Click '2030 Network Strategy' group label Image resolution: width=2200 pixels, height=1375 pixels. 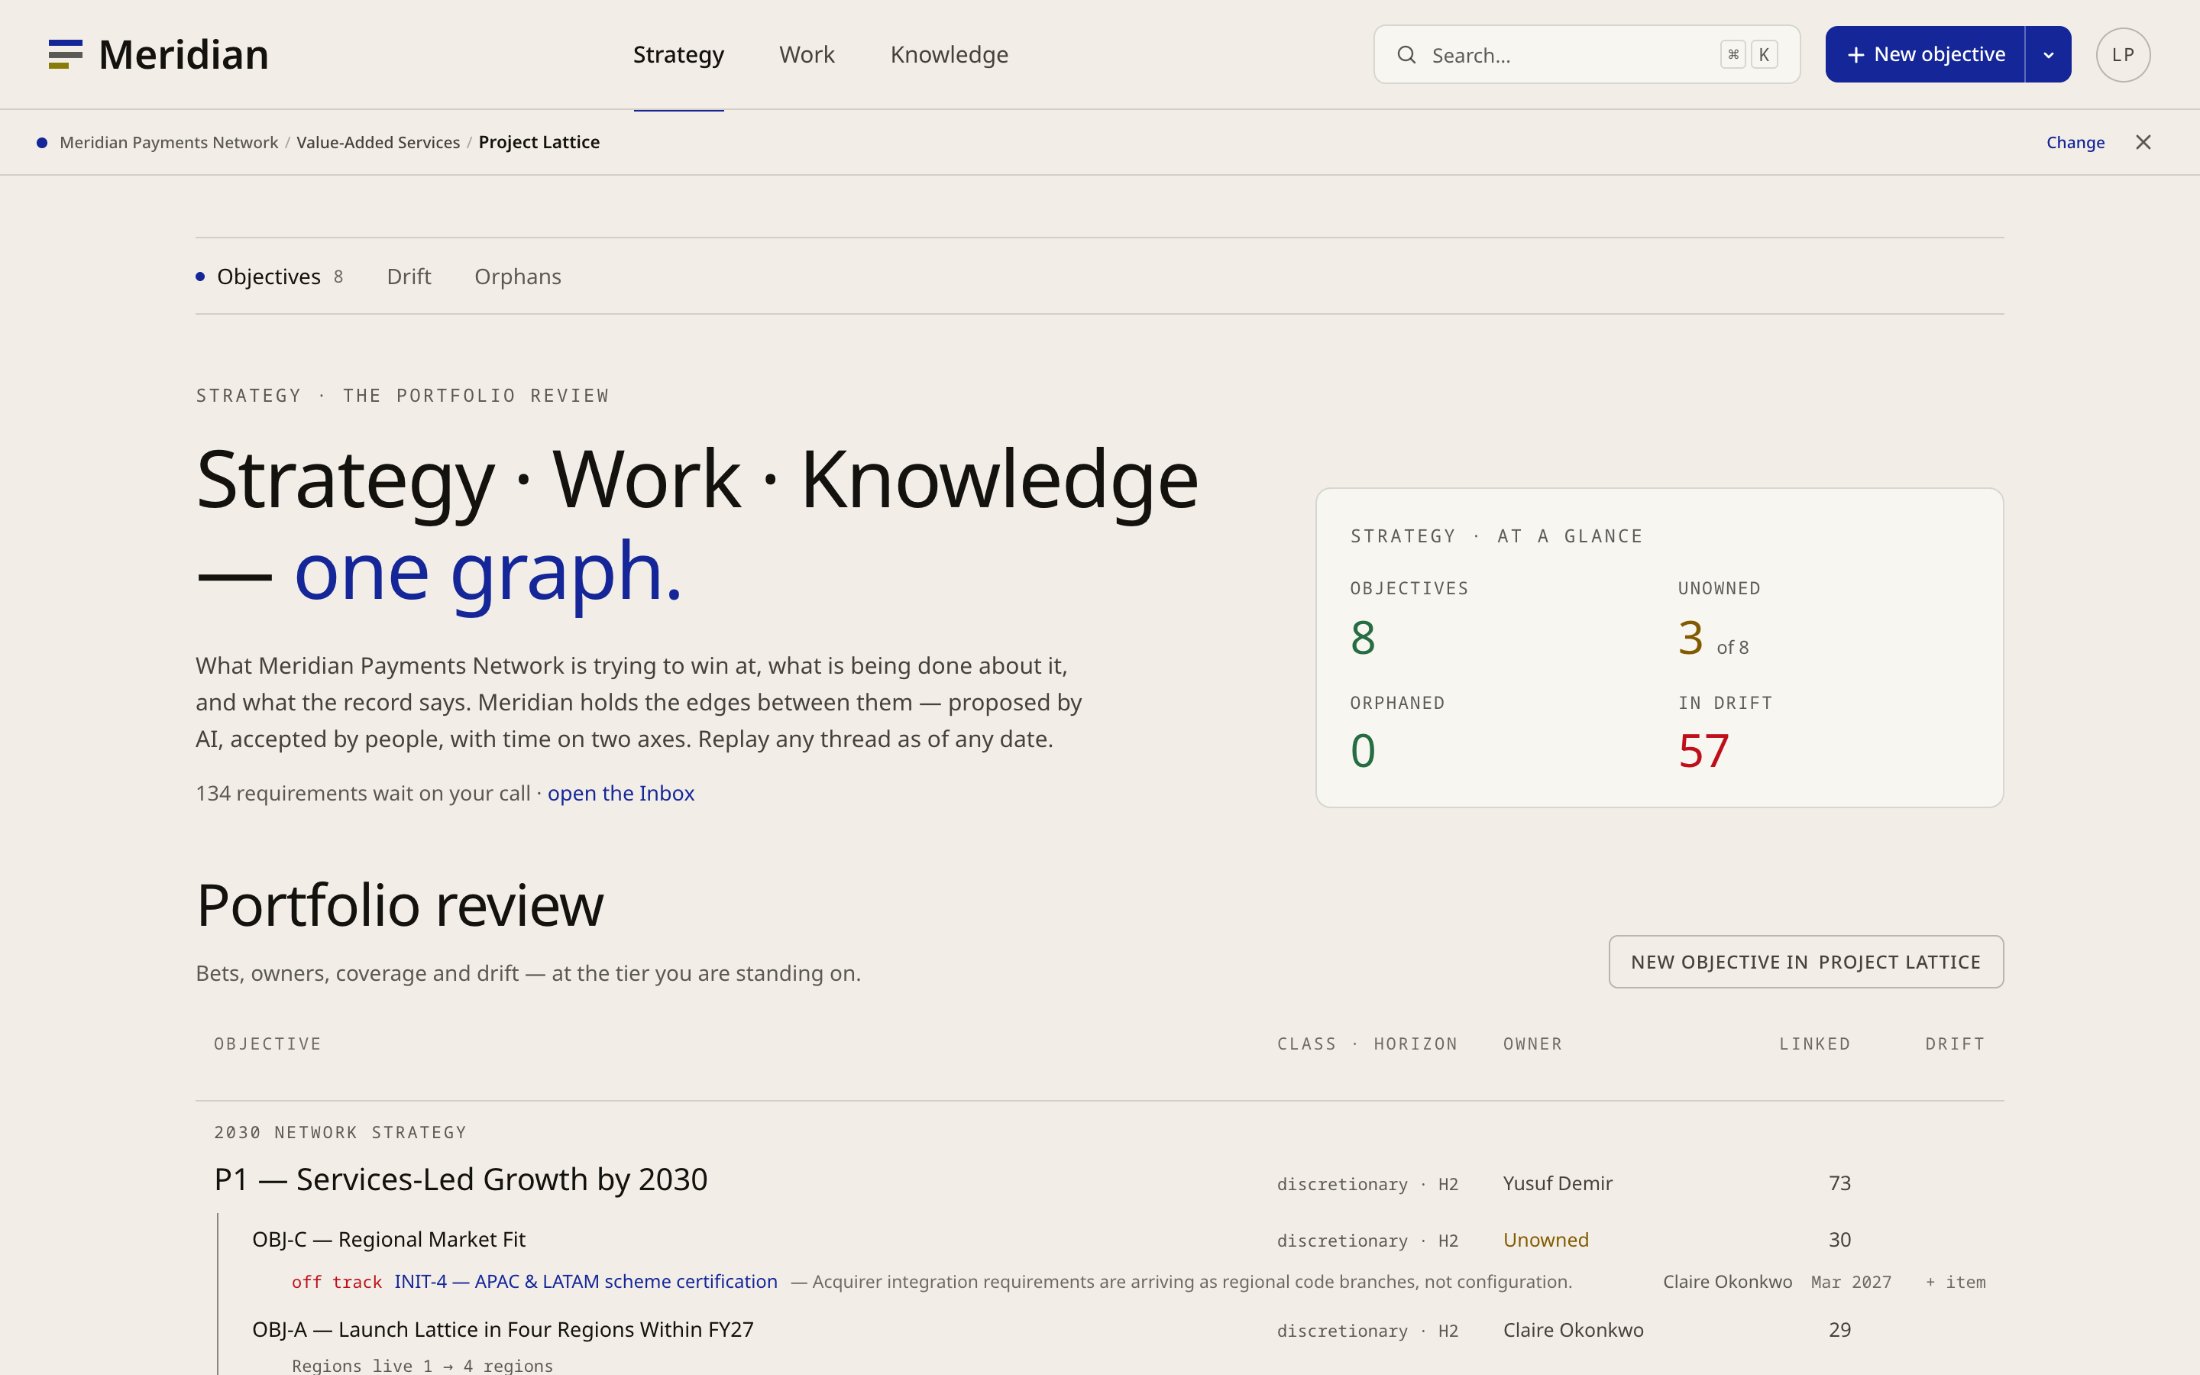click(x=340, y=1133)
